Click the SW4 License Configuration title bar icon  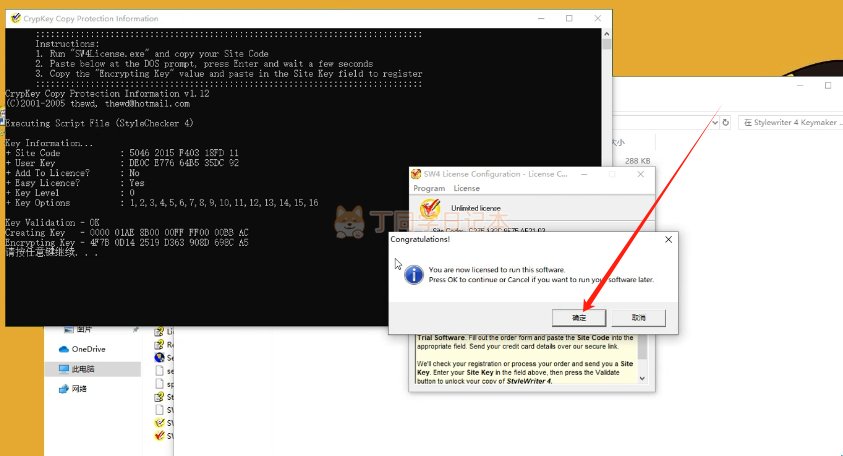point(416,174)
